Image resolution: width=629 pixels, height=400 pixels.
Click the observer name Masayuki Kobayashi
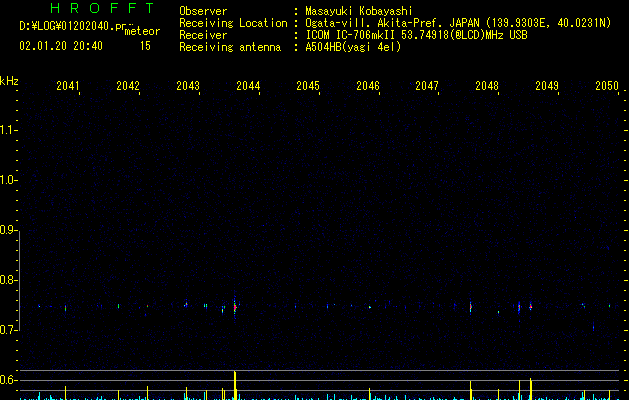pyautogui.click(x=359, y=11)
